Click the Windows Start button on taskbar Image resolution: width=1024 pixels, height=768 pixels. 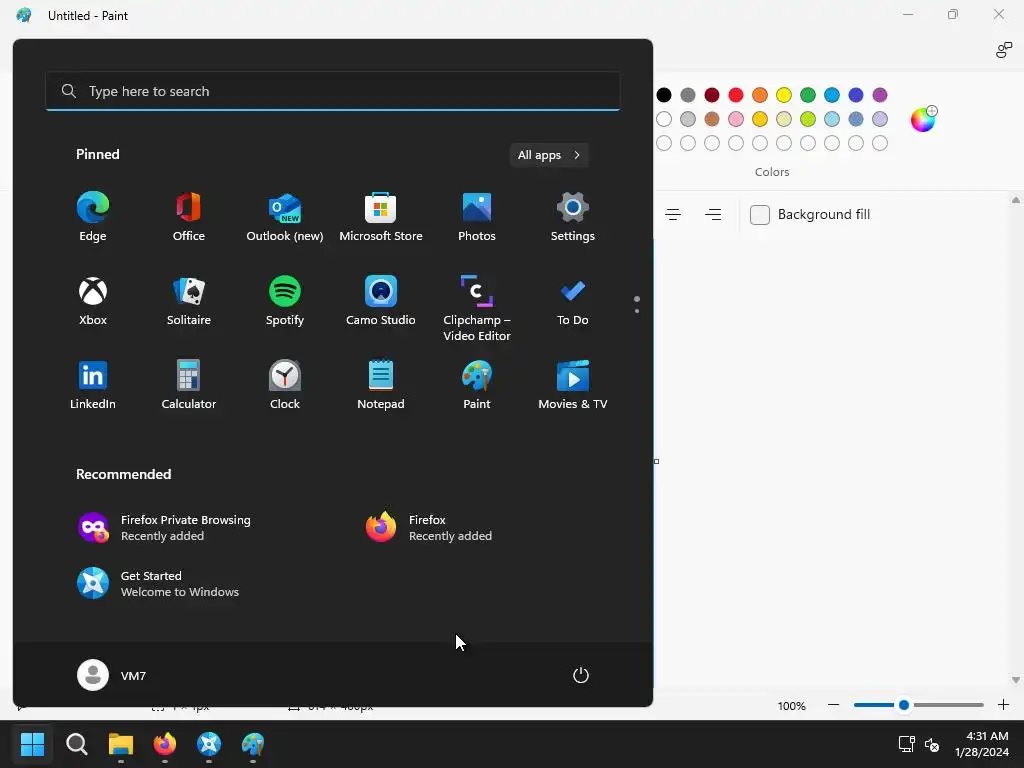click(32, 744)
